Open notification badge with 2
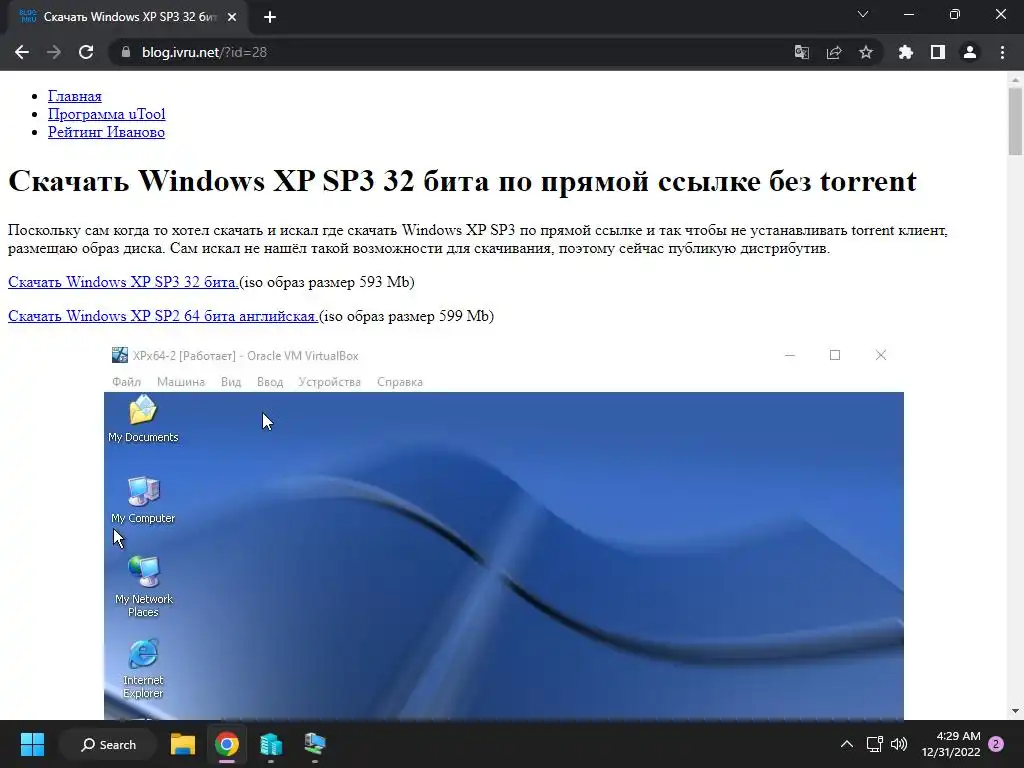This screenshot has height=768, width=1024. (996, 744)
